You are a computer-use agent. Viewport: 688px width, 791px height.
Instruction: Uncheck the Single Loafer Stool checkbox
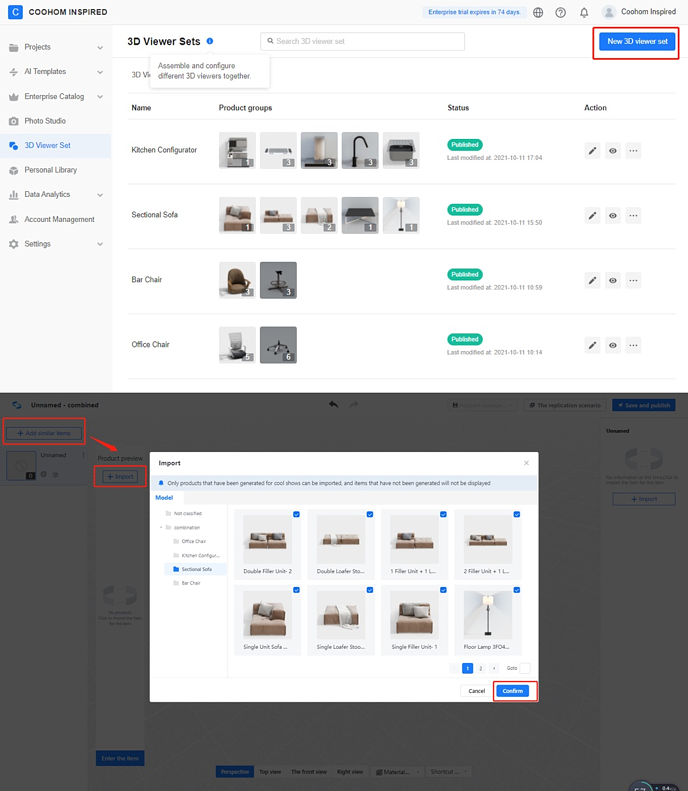coord(370,590)
